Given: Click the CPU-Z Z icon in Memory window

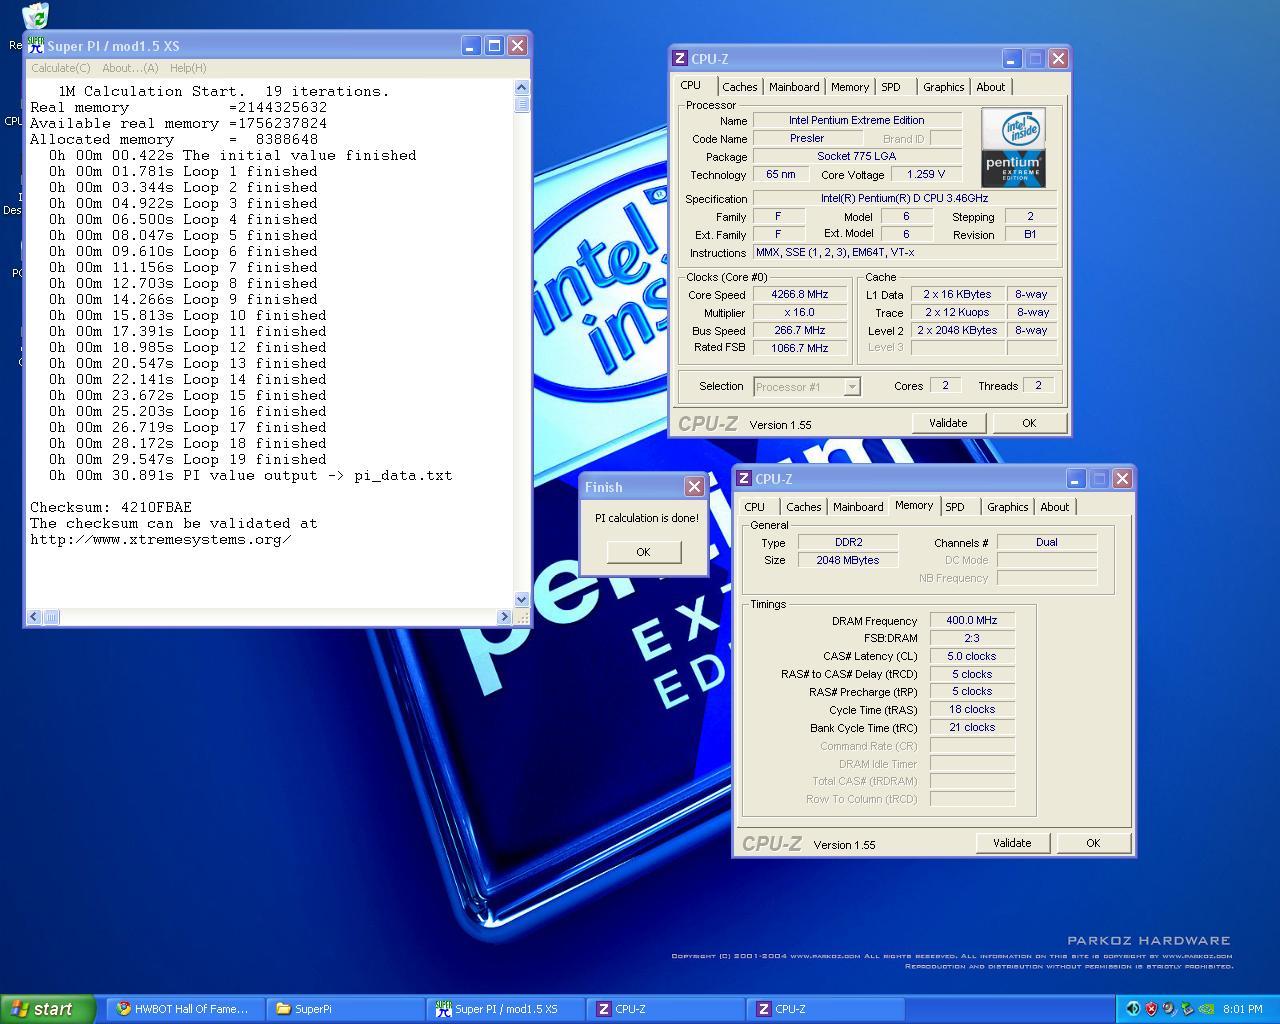Looking at the screenshot, I should [x=744, y=479].
